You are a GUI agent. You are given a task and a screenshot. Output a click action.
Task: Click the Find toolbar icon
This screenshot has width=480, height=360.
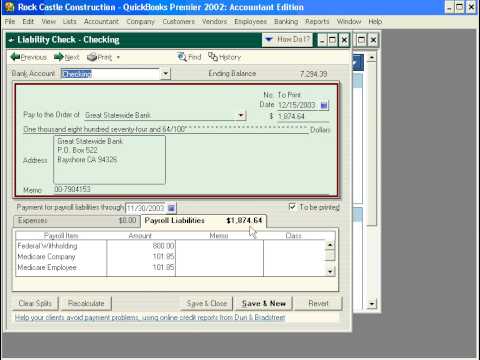coord(189,57)
